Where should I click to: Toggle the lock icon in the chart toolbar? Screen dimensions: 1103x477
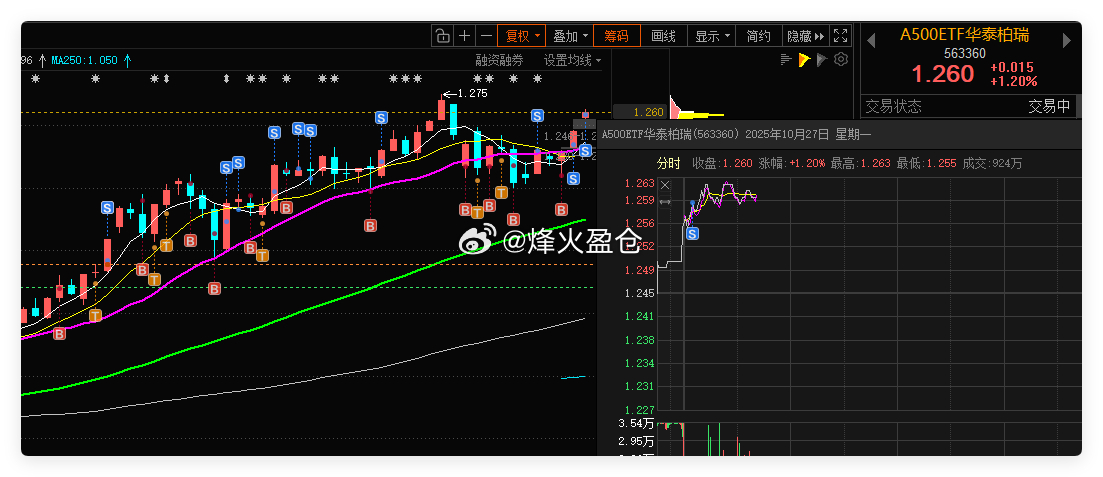click(441, 36)
